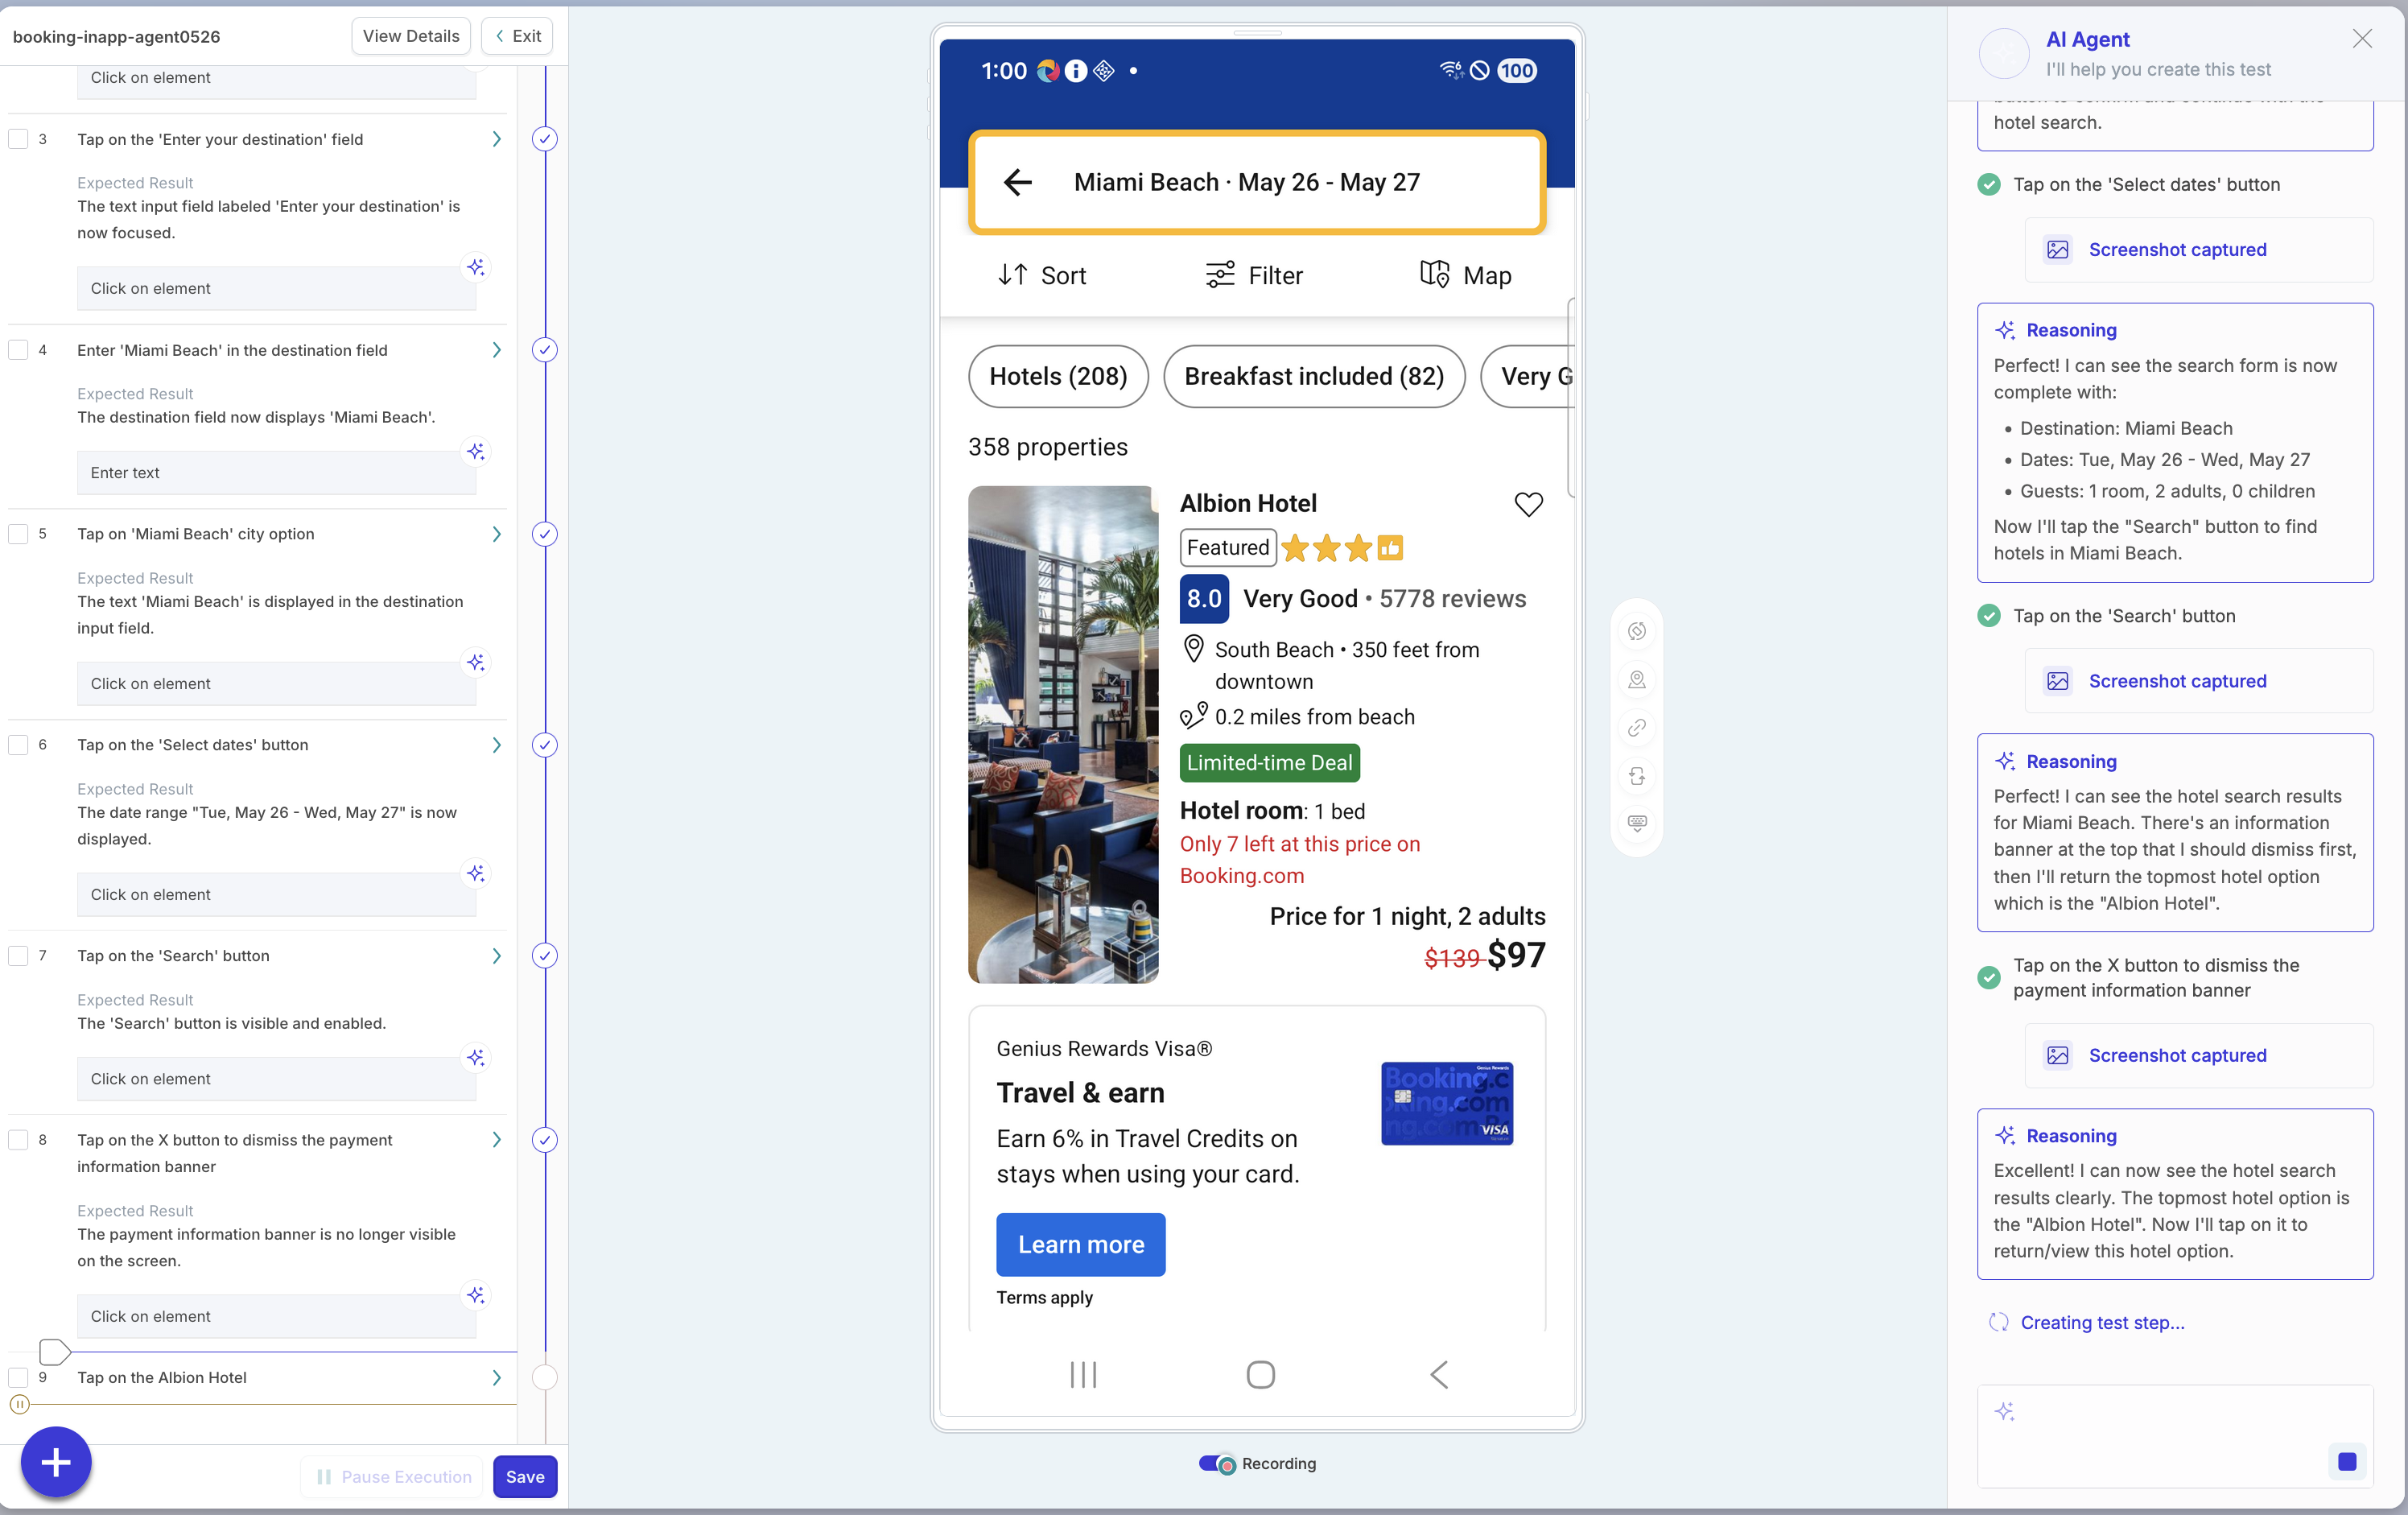Screen dimensions: 2408x1515
Task: Click the AI sparkle icon on step 8
Action: [x=476, y=1295]
